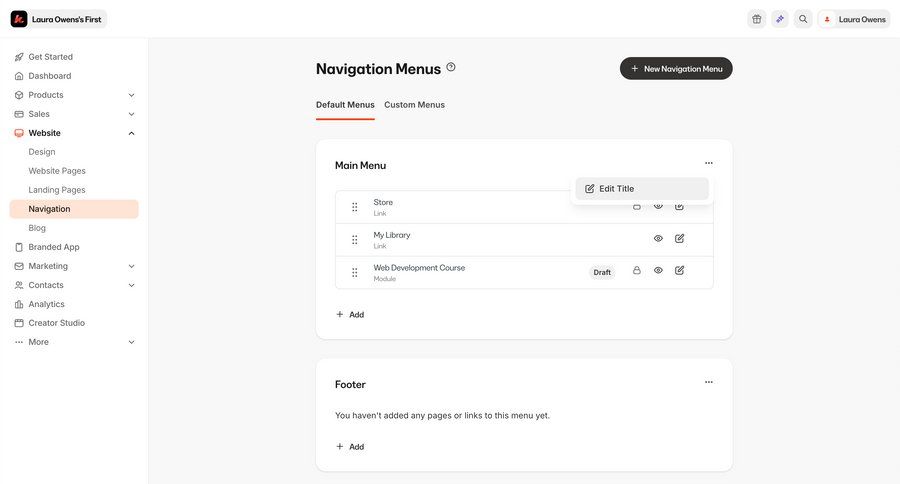
Task: Switch to the Custom Menus tab
Action: click(414, 105)
